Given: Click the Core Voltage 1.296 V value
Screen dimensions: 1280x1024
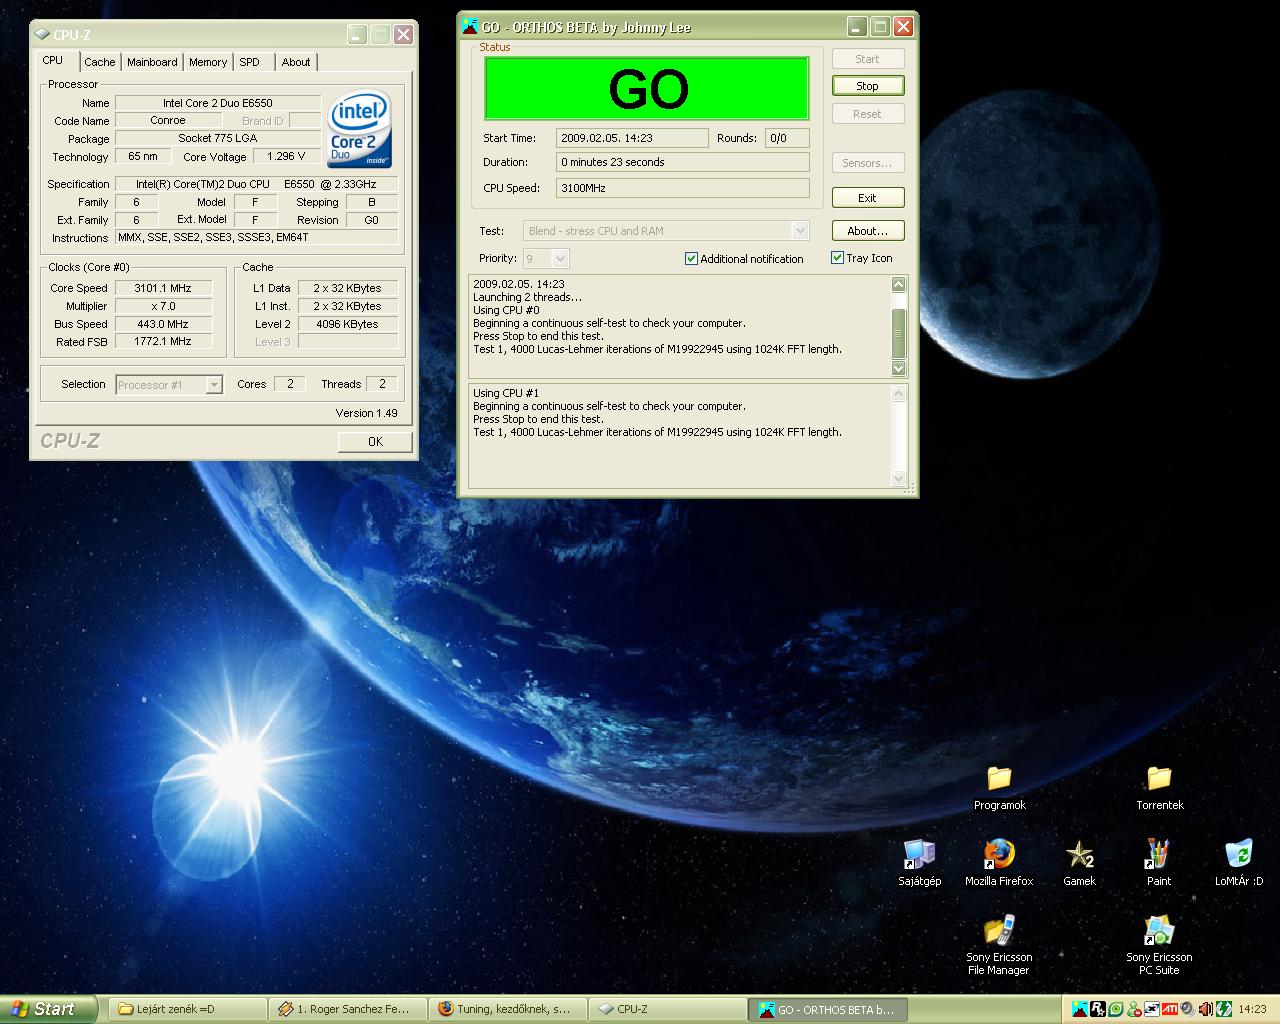Looking at the screenshot, I should tap(287, 156).
